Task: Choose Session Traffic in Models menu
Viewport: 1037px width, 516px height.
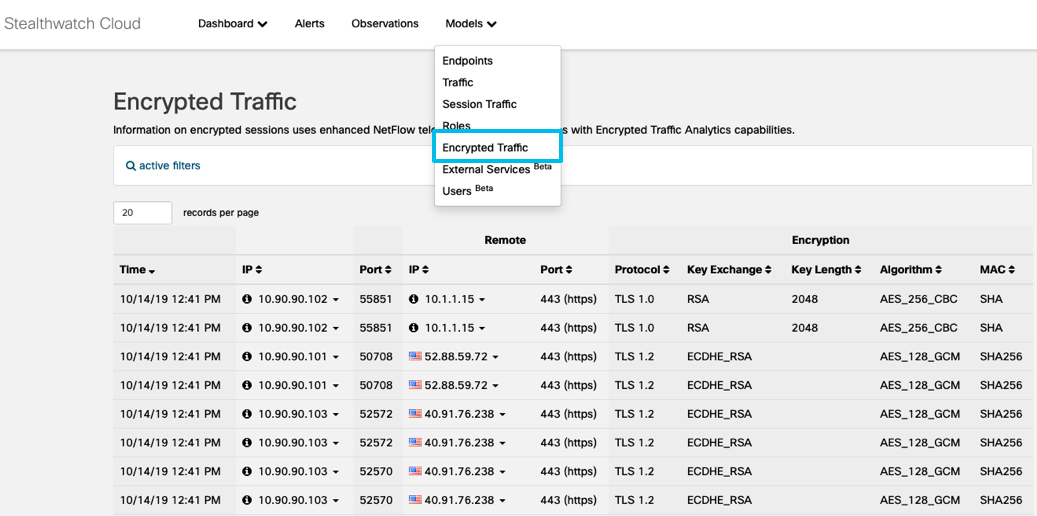Action: [479, 104]
